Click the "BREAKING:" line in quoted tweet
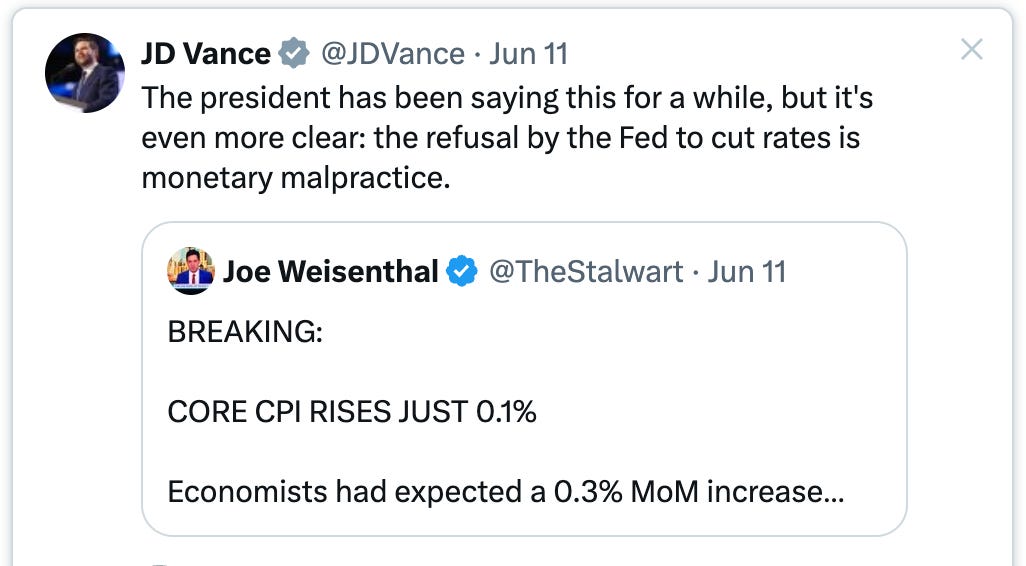This screenshot has height=566, width=1026. [x=245, y=331]
